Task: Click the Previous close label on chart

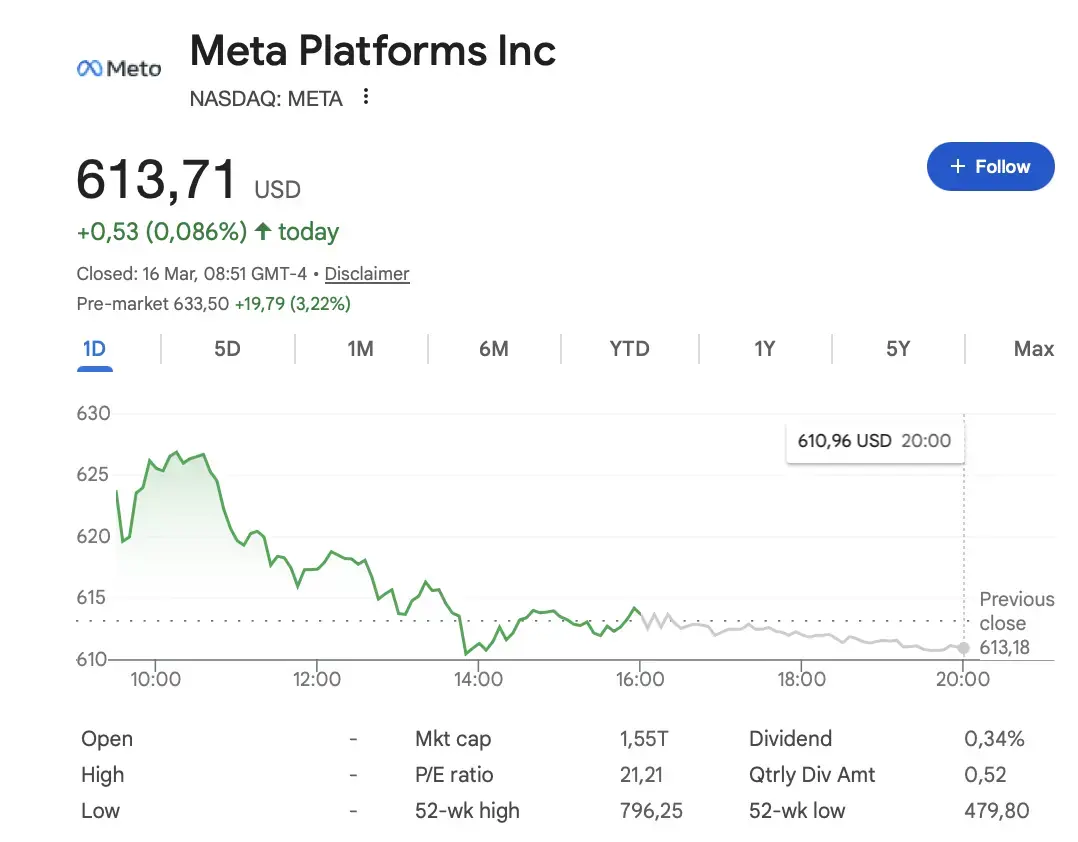Action: [1016, 611]
